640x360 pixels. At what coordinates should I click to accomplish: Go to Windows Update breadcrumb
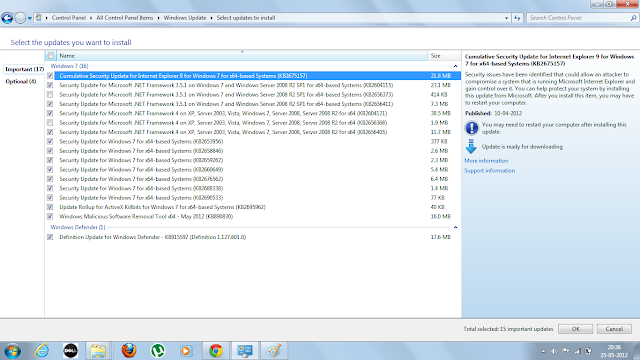coord(185,18)
